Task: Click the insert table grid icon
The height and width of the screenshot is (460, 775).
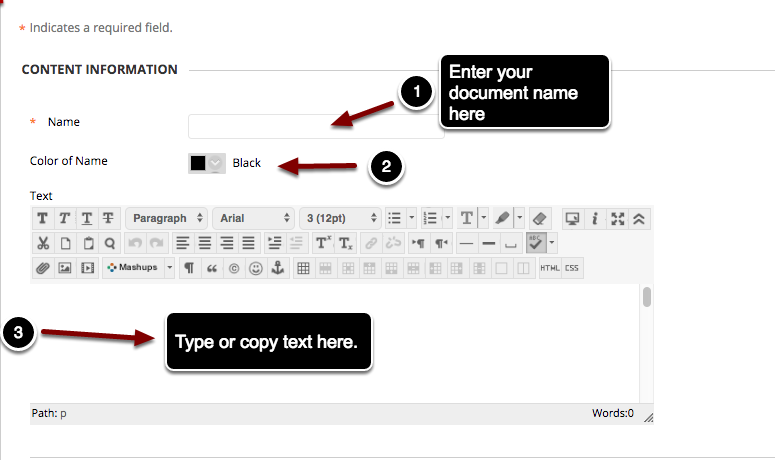Action: [x=303, y=268]
